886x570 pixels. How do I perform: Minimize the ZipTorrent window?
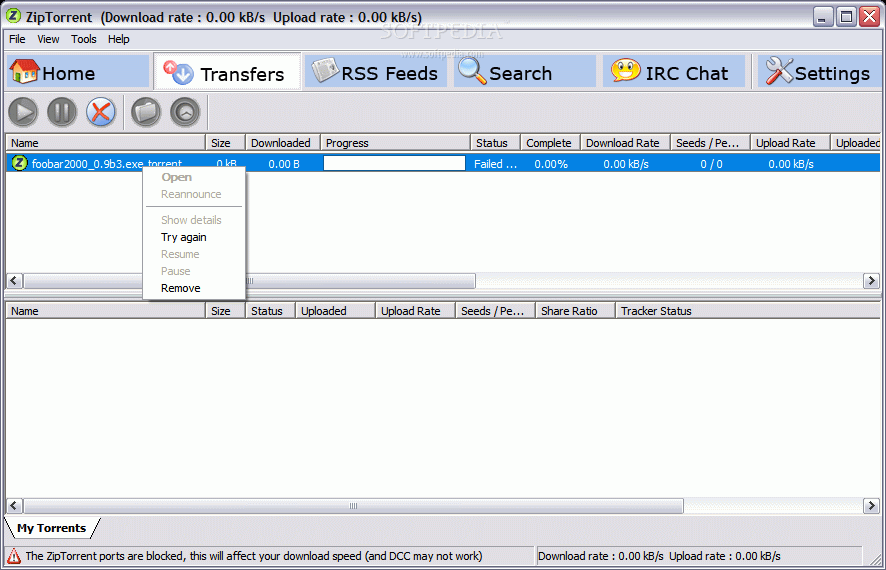[x=823, y=17]
